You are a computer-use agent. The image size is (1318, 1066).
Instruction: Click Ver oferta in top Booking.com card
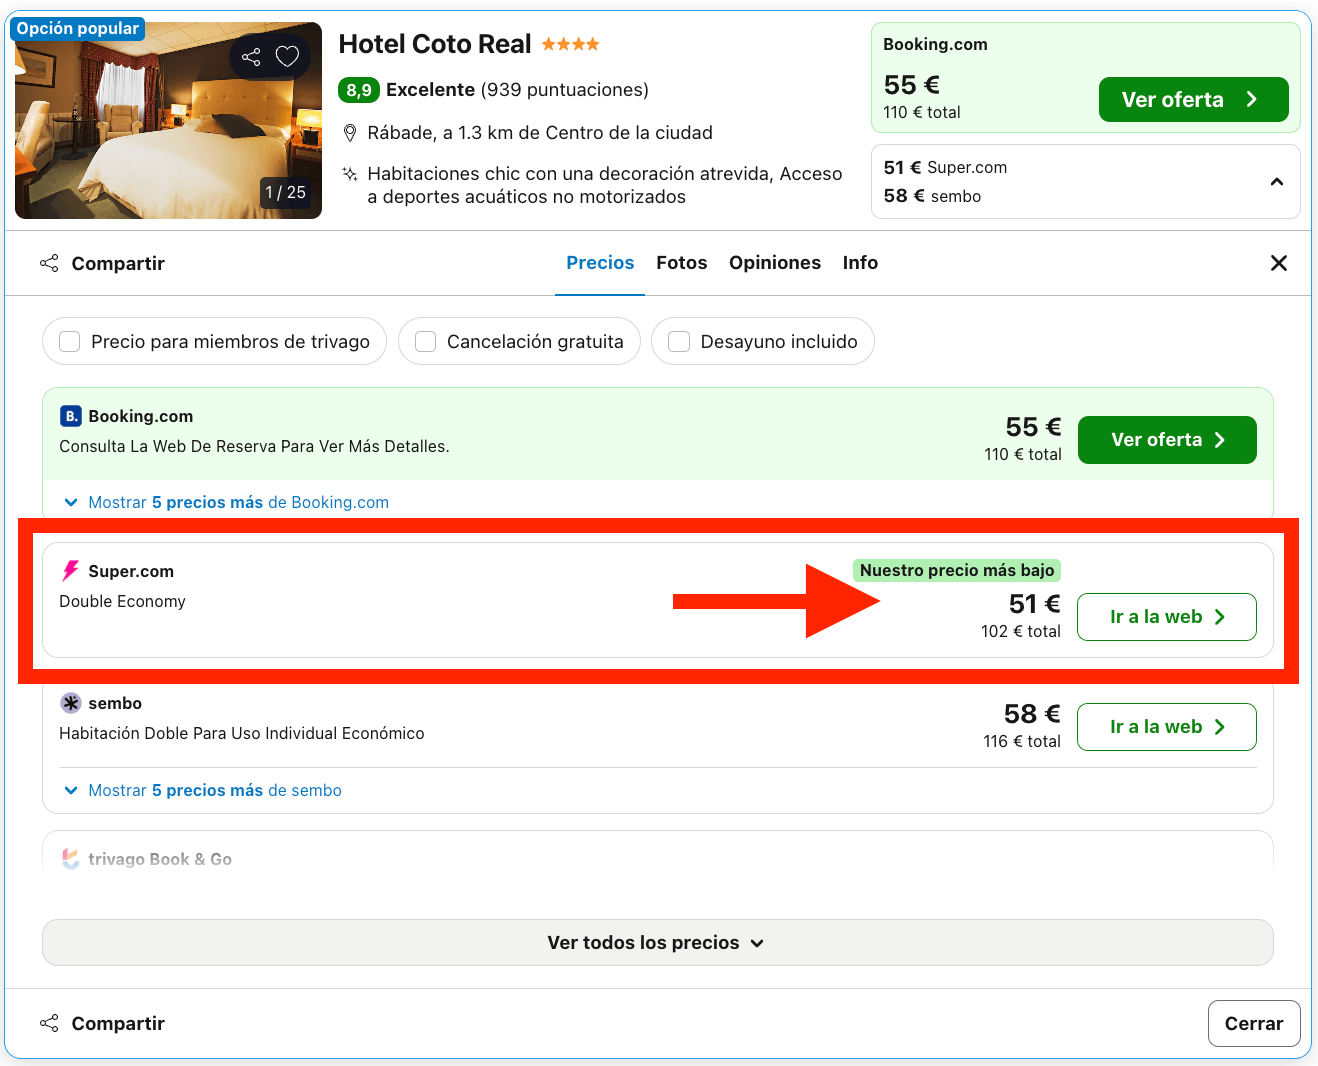(1193, 100)
